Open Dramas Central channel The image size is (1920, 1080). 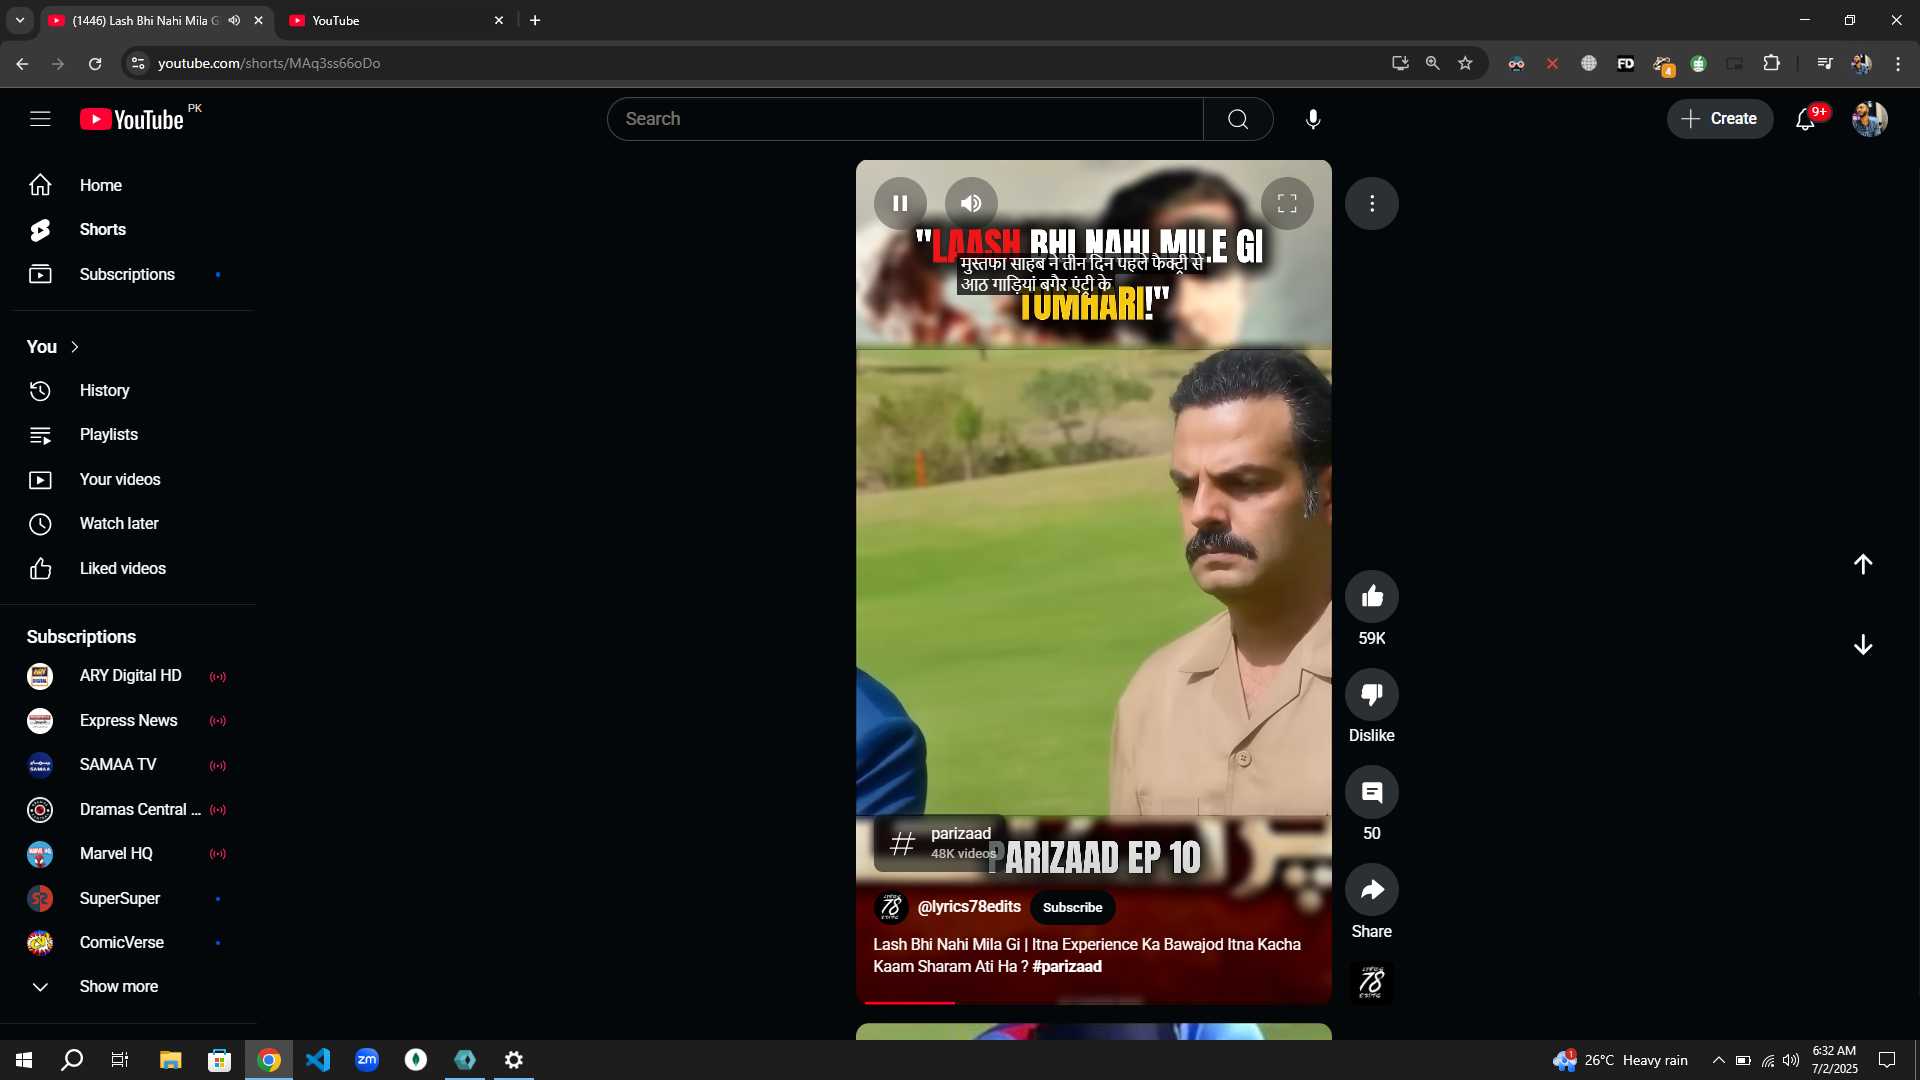pyautogui.click(x=128, y=810)
